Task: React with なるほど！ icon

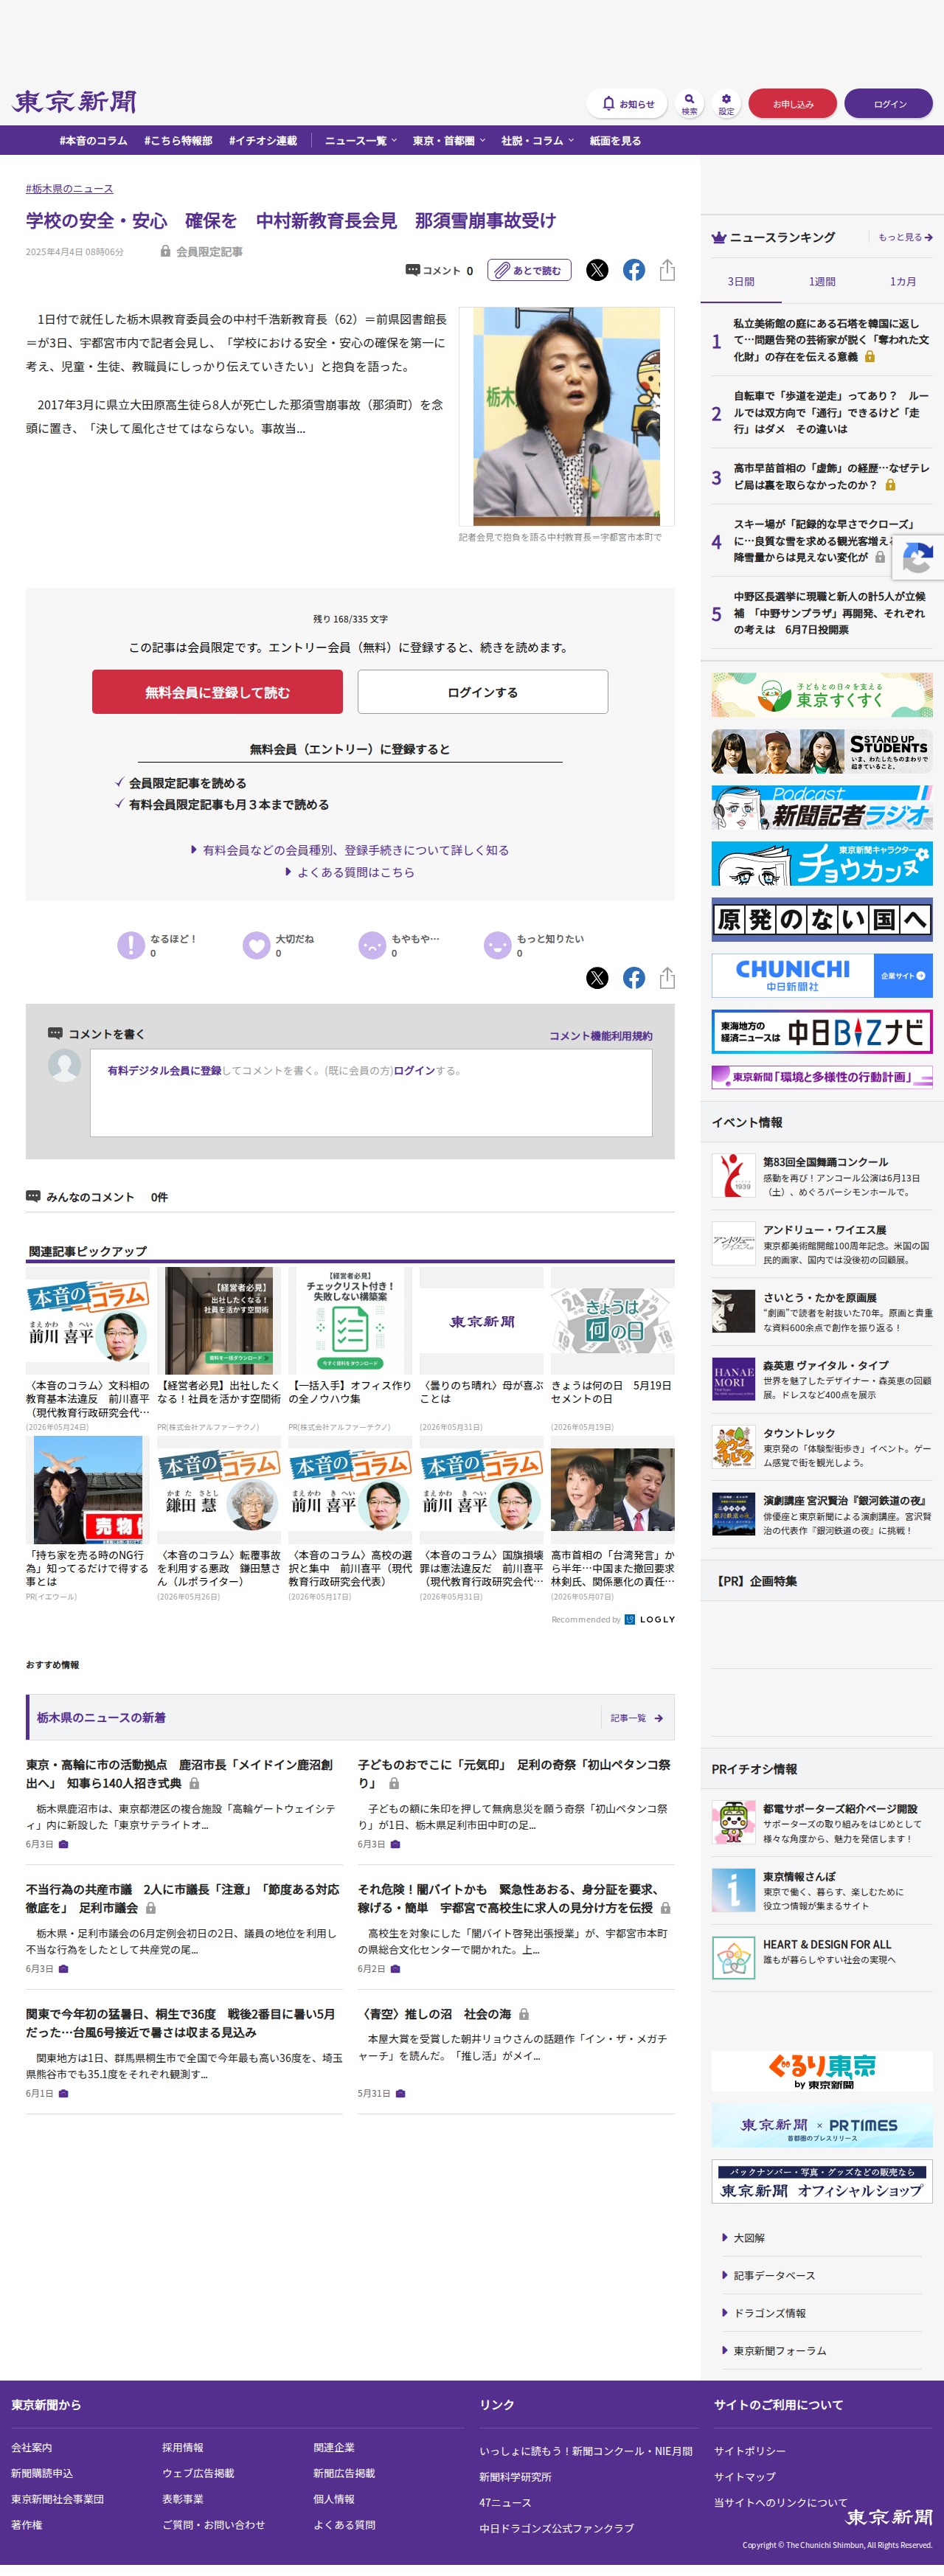Action: click(131, 945)
